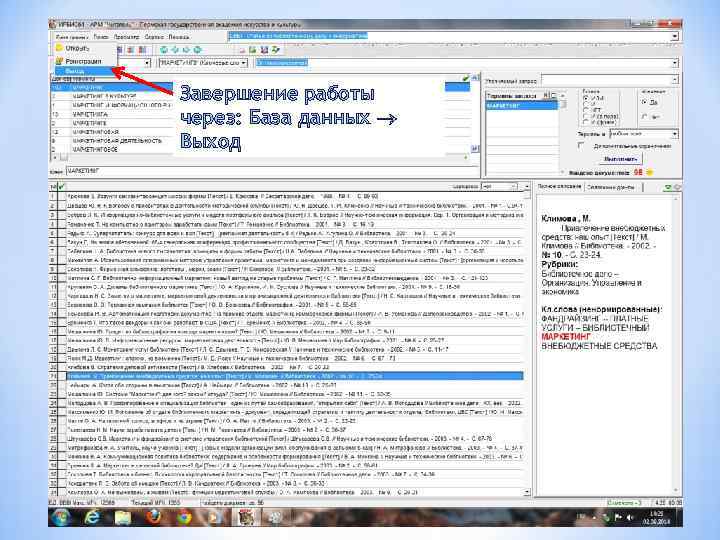Click the volume icon in system tray
Image resolution: width=720 pixels, height=540 pixels.
[x=630, y=518]
